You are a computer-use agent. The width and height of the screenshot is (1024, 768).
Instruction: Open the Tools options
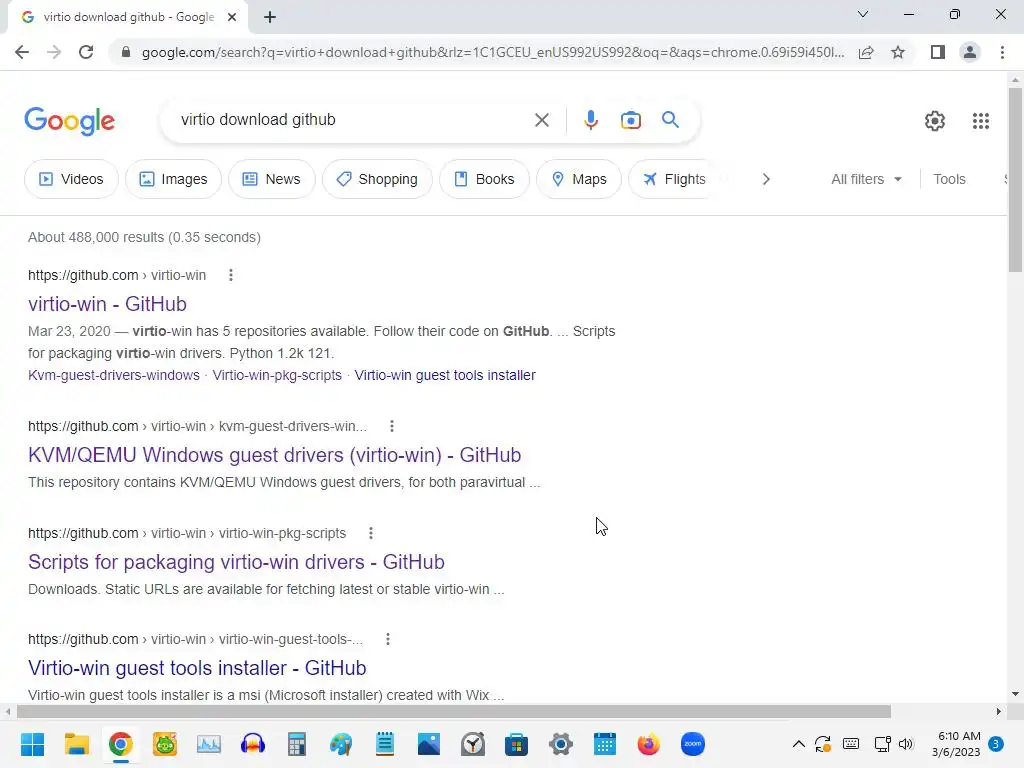point(949,179)
